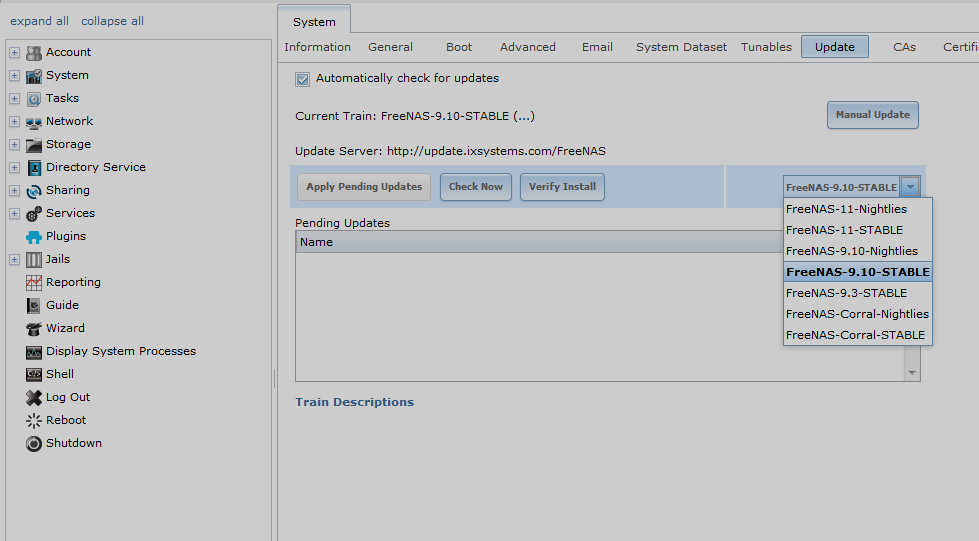Open the Train Descriptions section
Image resolution: width=979 pixels, height=541 pixels.
point(355,402)
